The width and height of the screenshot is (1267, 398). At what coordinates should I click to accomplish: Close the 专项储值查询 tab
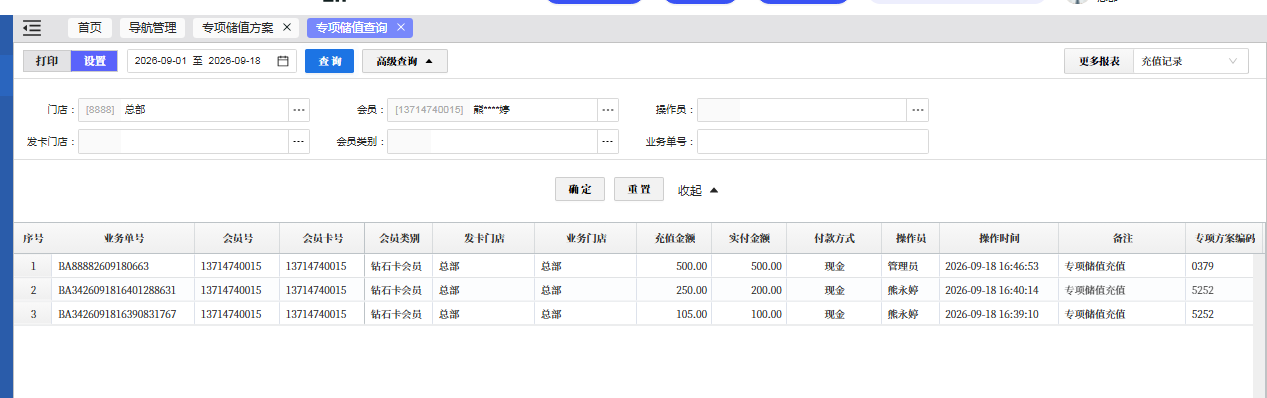401,28
